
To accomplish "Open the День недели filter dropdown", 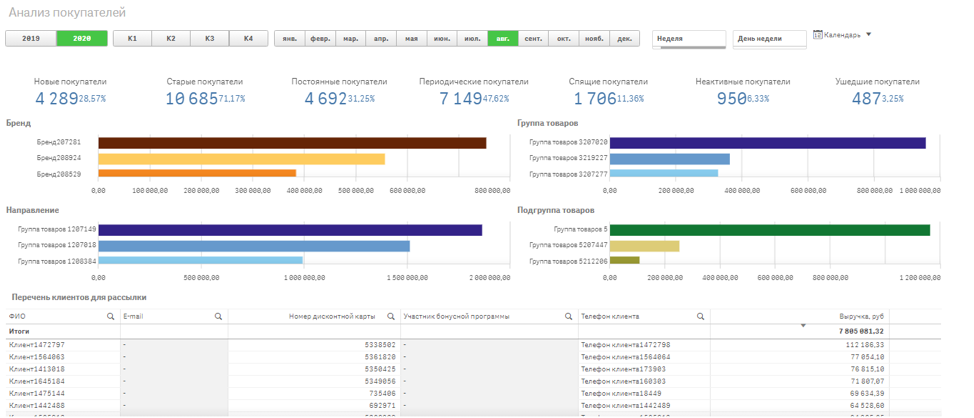I will point(769,39).
